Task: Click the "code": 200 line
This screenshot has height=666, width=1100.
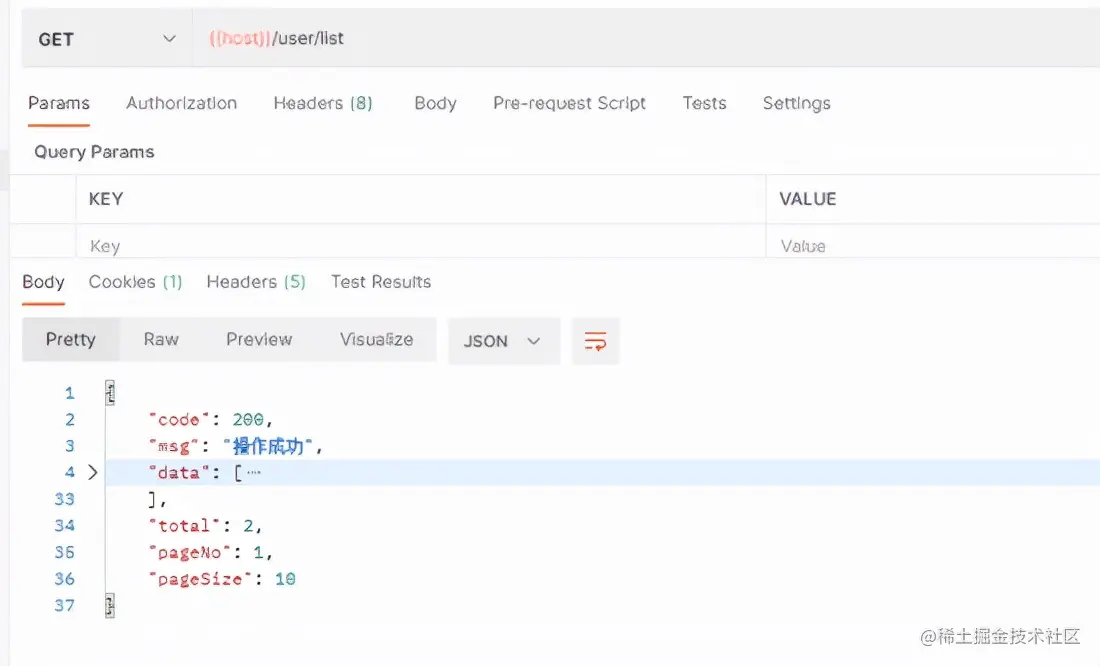Action: pyautogui.click(x=210, y=420)
